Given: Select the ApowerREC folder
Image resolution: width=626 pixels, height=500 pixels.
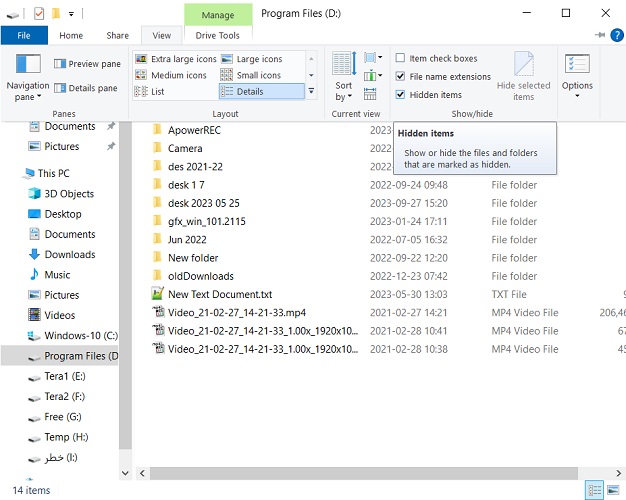Looking at the screenshot, I should 194,130.
